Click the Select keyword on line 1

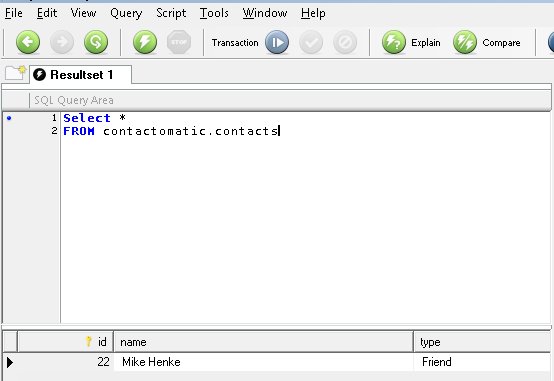click(x=87, y=118)
